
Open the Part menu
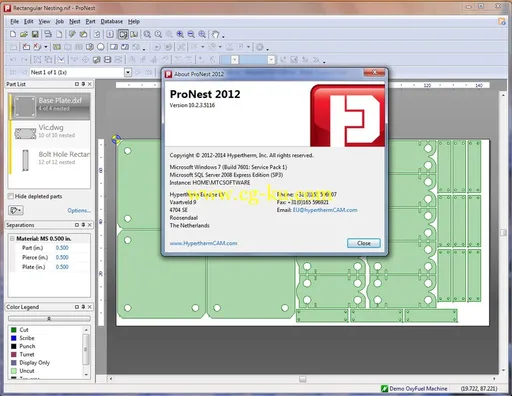(90, 22)
